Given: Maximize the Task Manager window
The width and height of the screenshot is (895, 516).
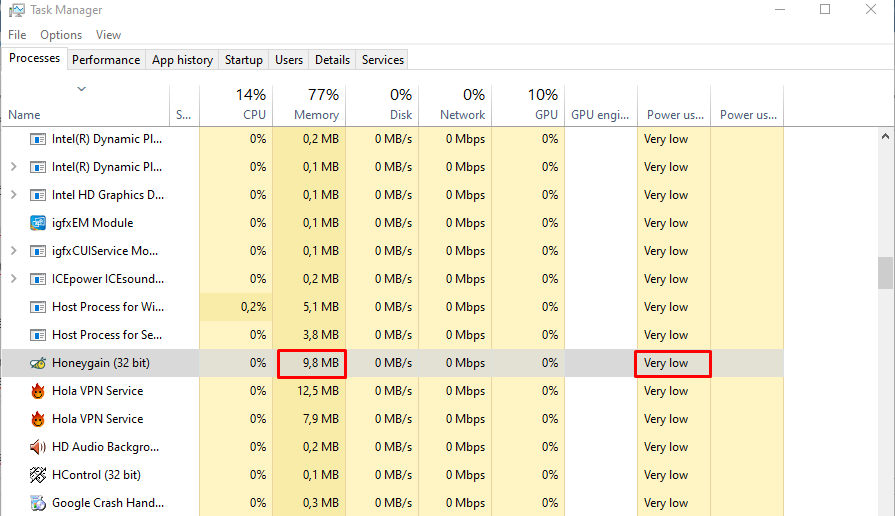Looking at the screenshot, I should pos(825,9).
